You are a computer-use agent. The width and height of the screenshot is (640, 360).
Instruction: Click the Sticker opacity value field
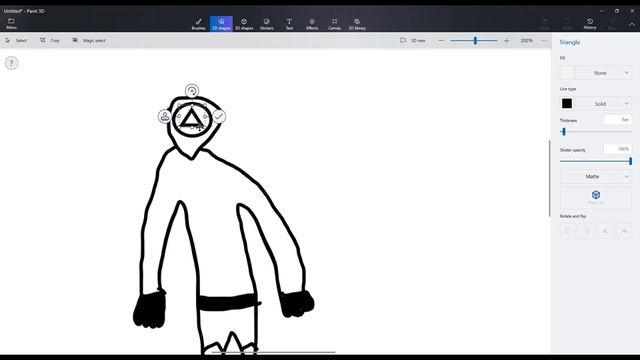point(618,149)
